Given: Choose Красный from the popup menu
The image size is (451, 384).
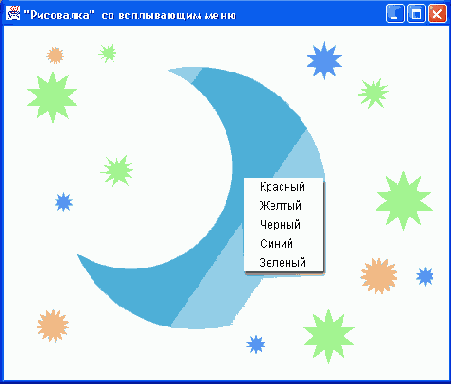Looking at the screenshot, I should 283,187.
